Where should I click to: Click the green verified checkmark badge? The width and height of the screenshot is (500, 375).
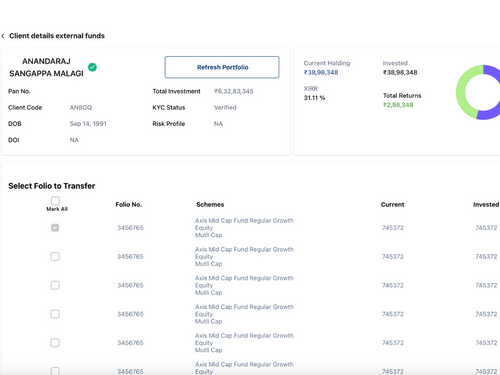pos(92,67)
